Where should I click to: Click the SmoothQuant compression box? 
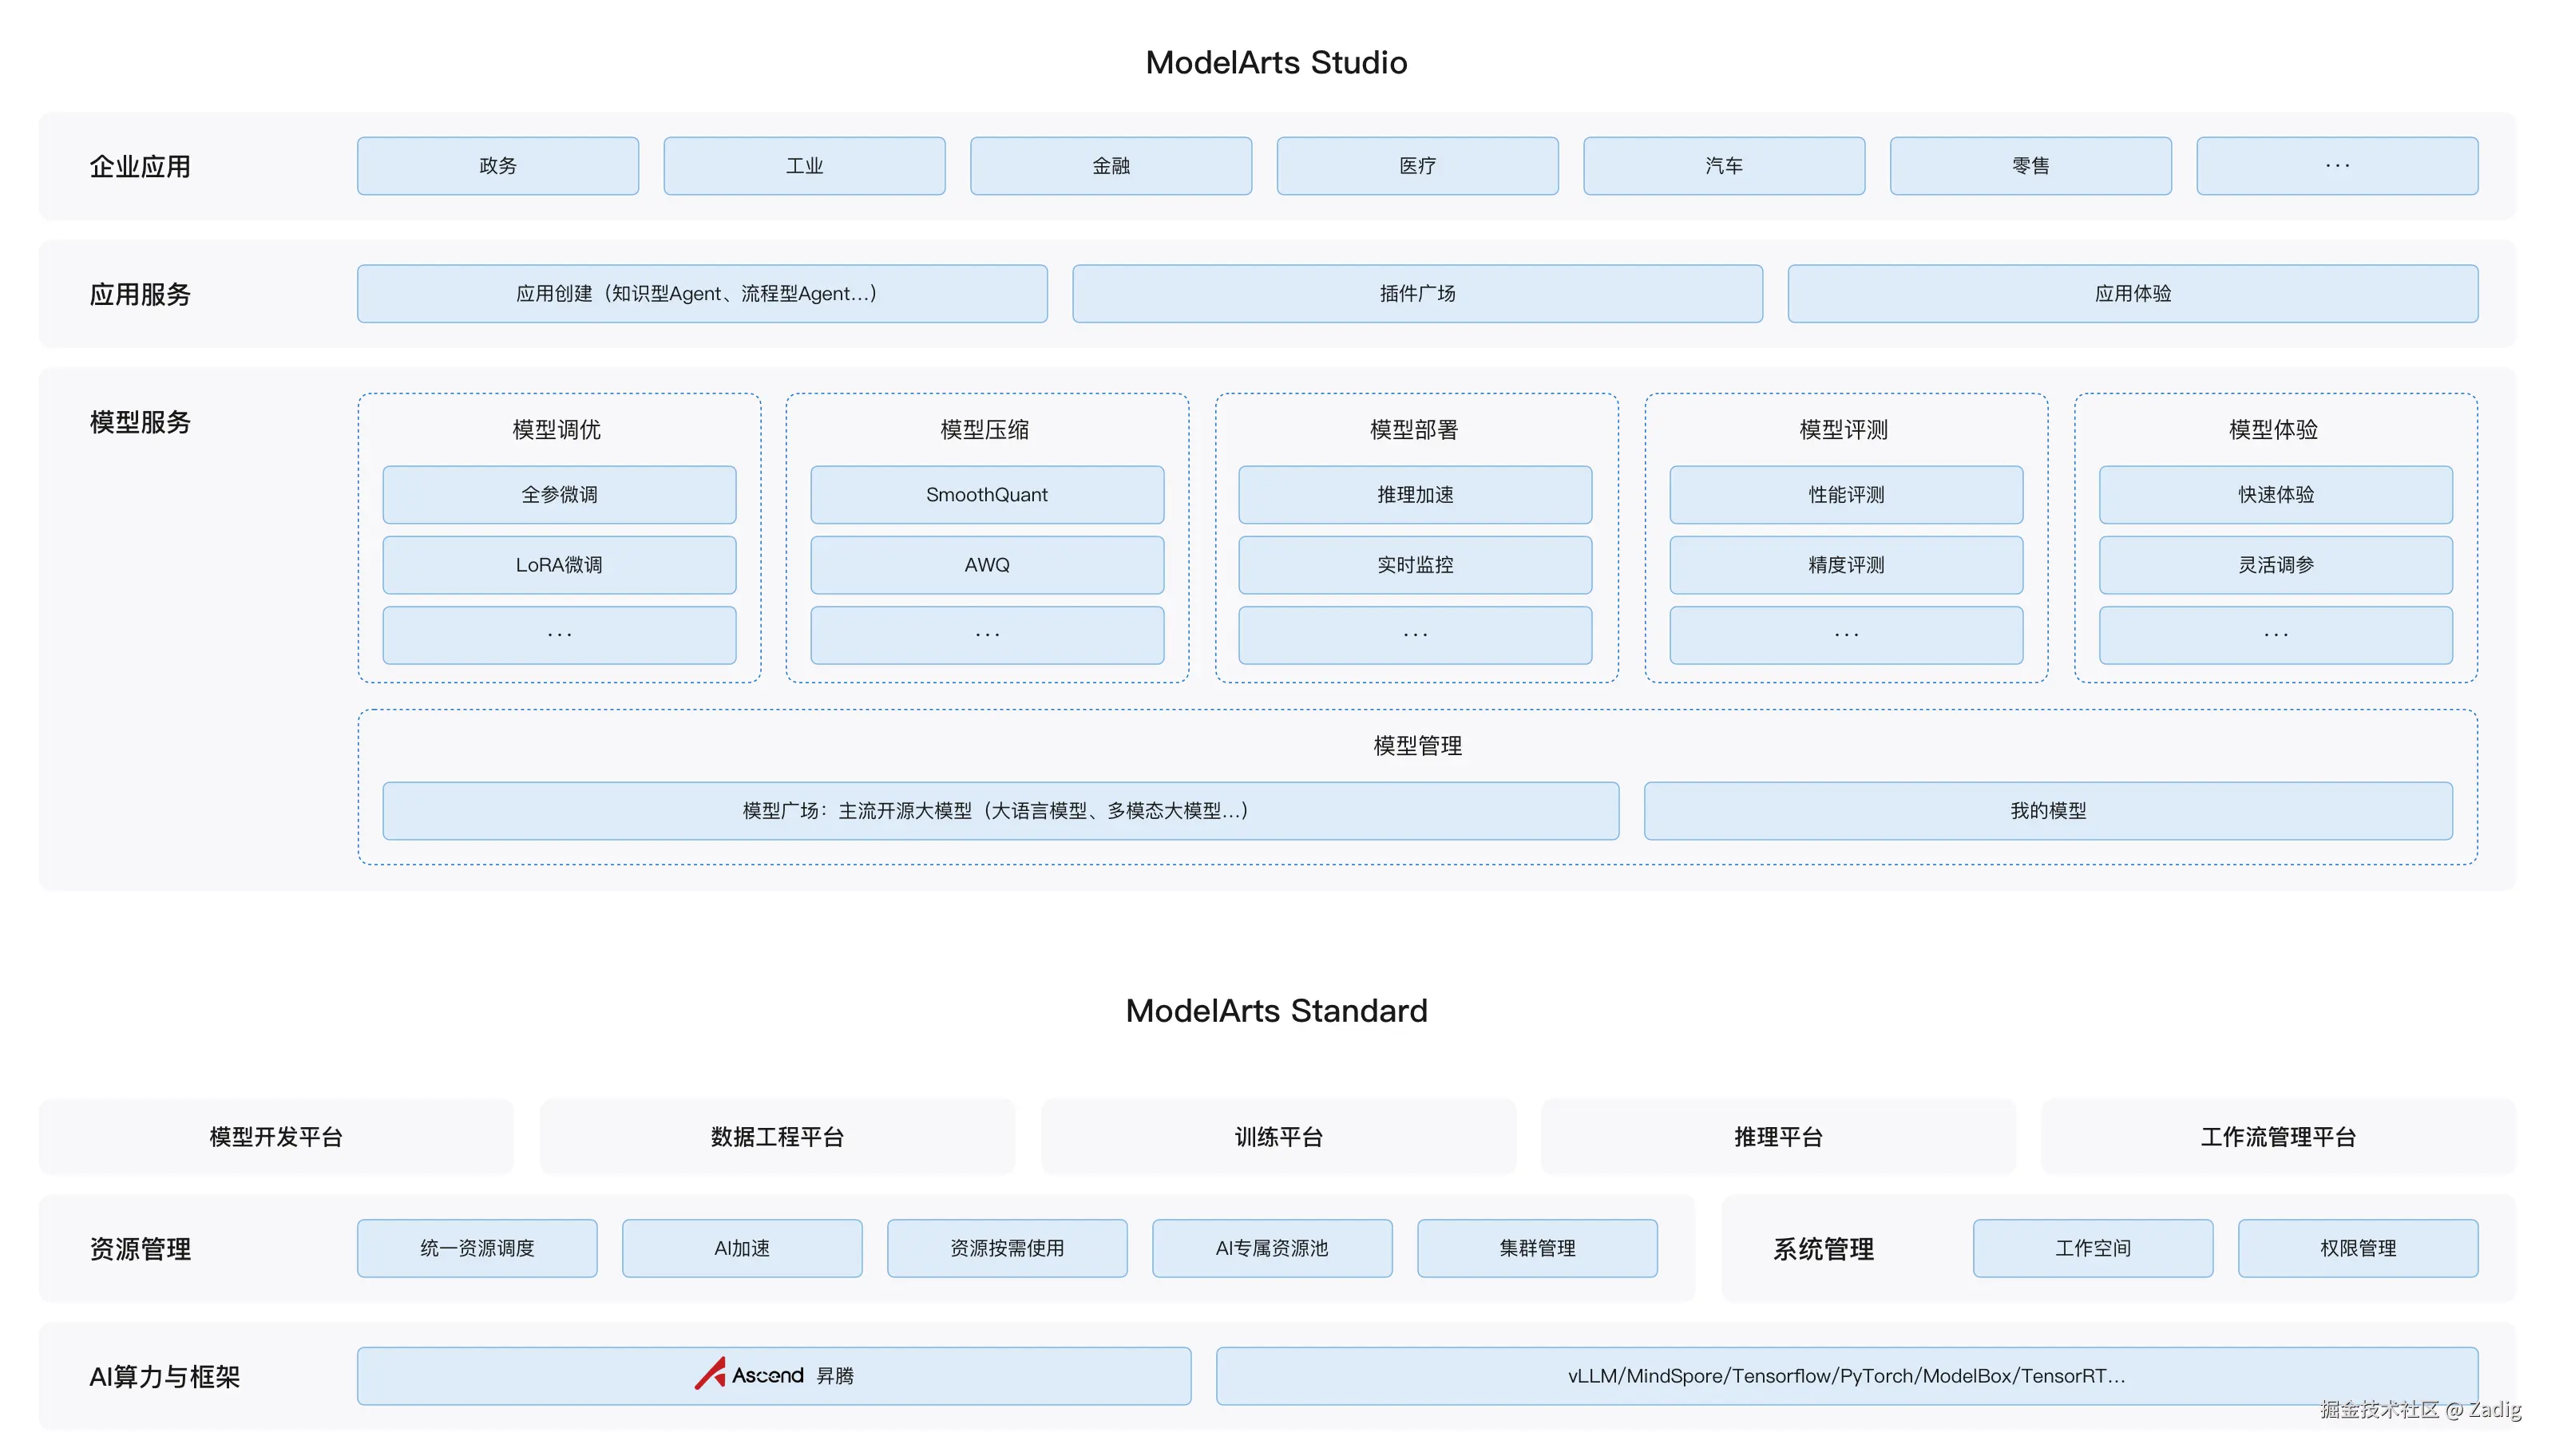[x=986, y=494]
